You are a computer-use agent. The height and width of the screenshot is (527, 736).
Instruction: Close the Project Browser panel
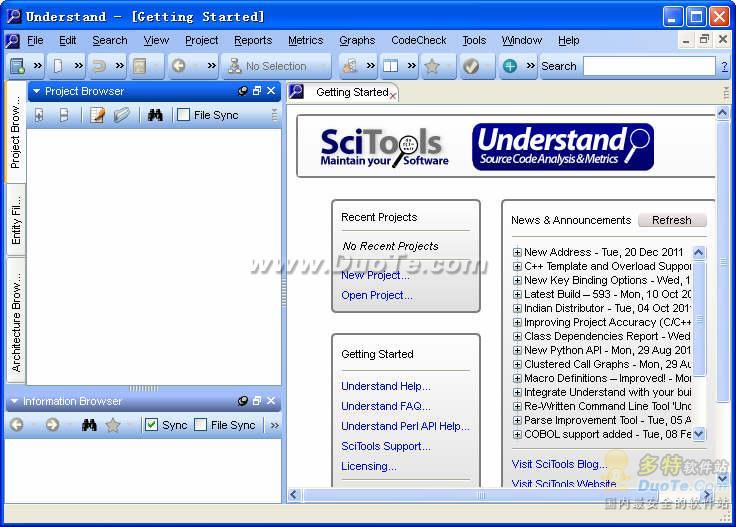[x=271, y=91]
